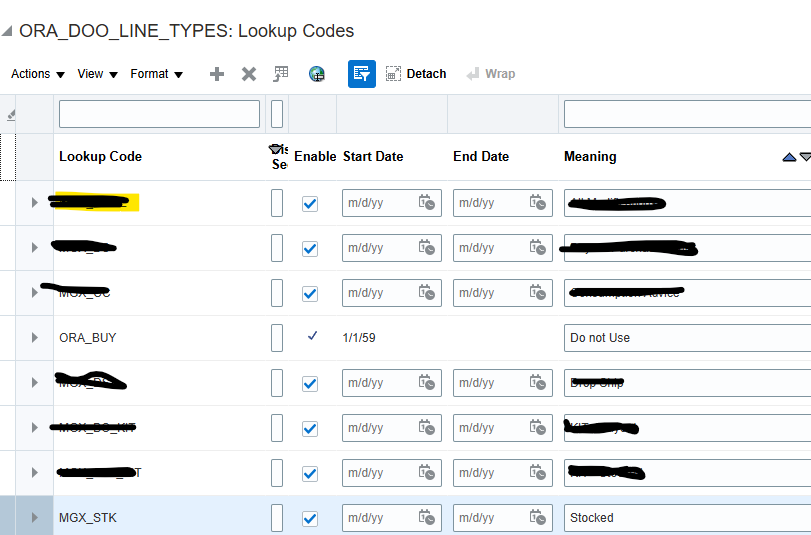Image resolution: width=811 pixels, height=535 pixels.
Task: Open the MGX_STK Start Date calendar picker
Action: pyautogui.click(x=427, y=517)
